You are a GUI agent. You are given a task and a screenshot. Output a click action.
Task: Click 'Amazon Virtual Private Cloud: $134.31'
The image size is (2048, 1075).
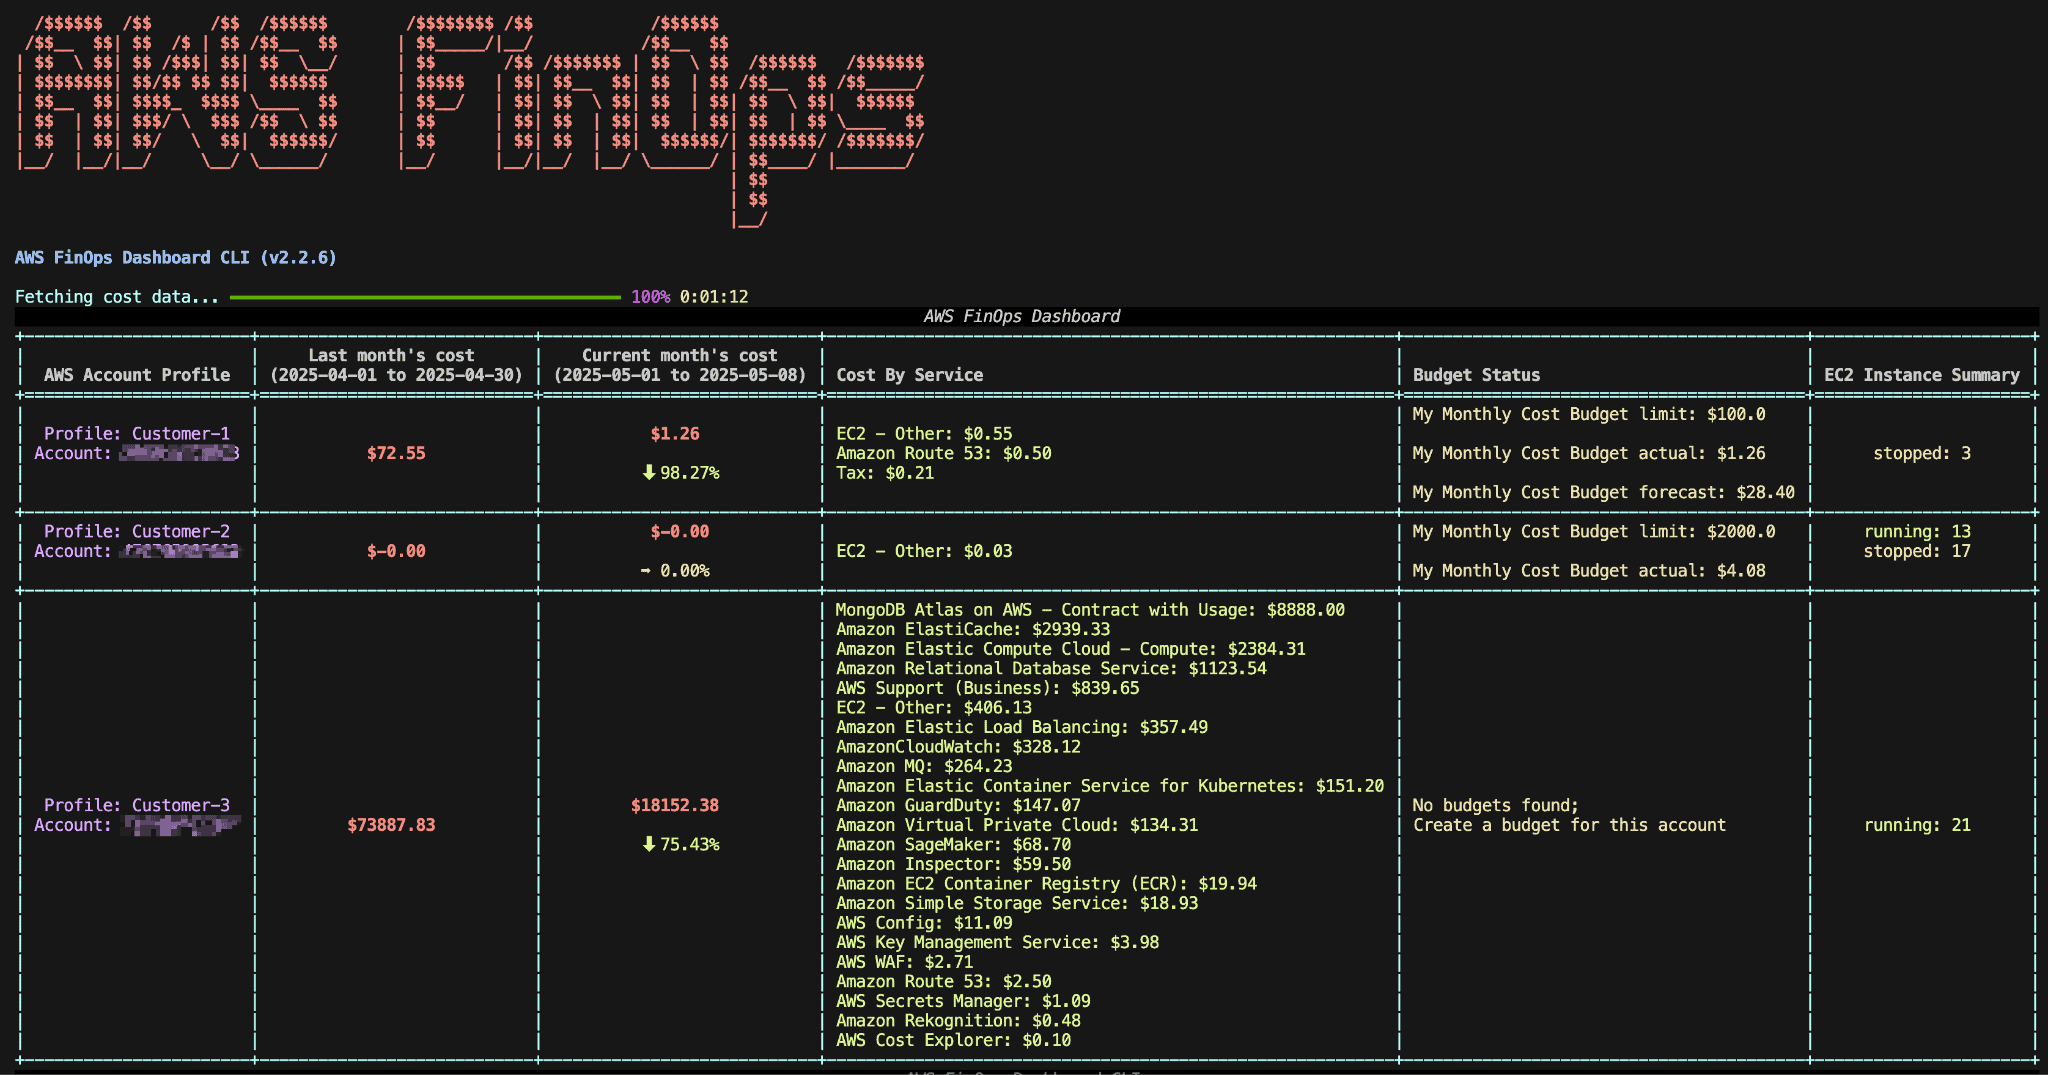coord(1017,825)
